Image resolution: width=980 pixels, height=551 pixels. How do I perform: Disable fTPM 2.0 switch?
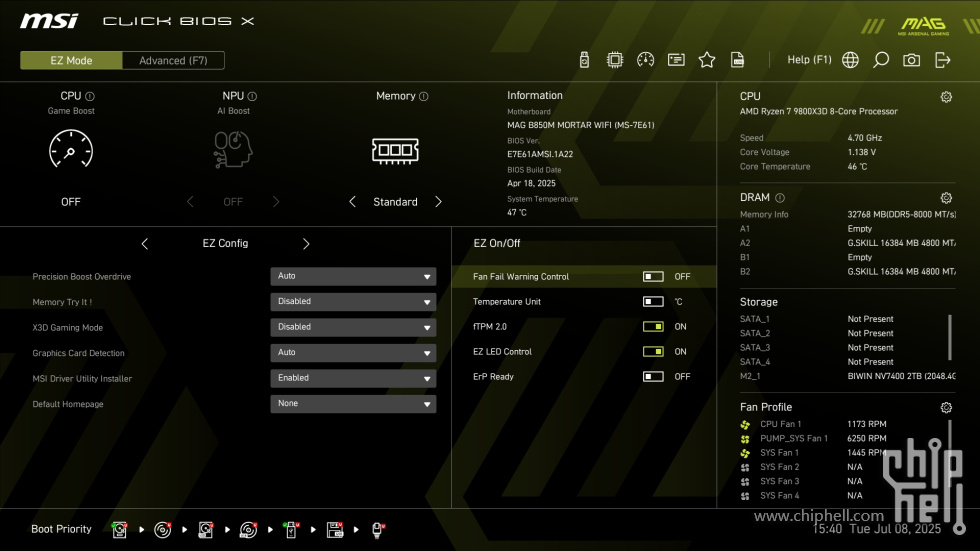(653, 327)
